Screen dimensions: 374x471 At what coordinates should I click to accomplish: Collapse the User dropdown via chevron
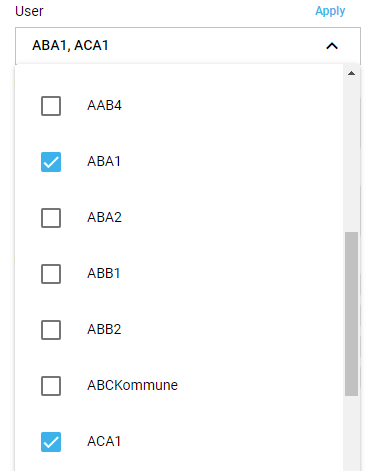pyautogui.click(x=332, y=46)
